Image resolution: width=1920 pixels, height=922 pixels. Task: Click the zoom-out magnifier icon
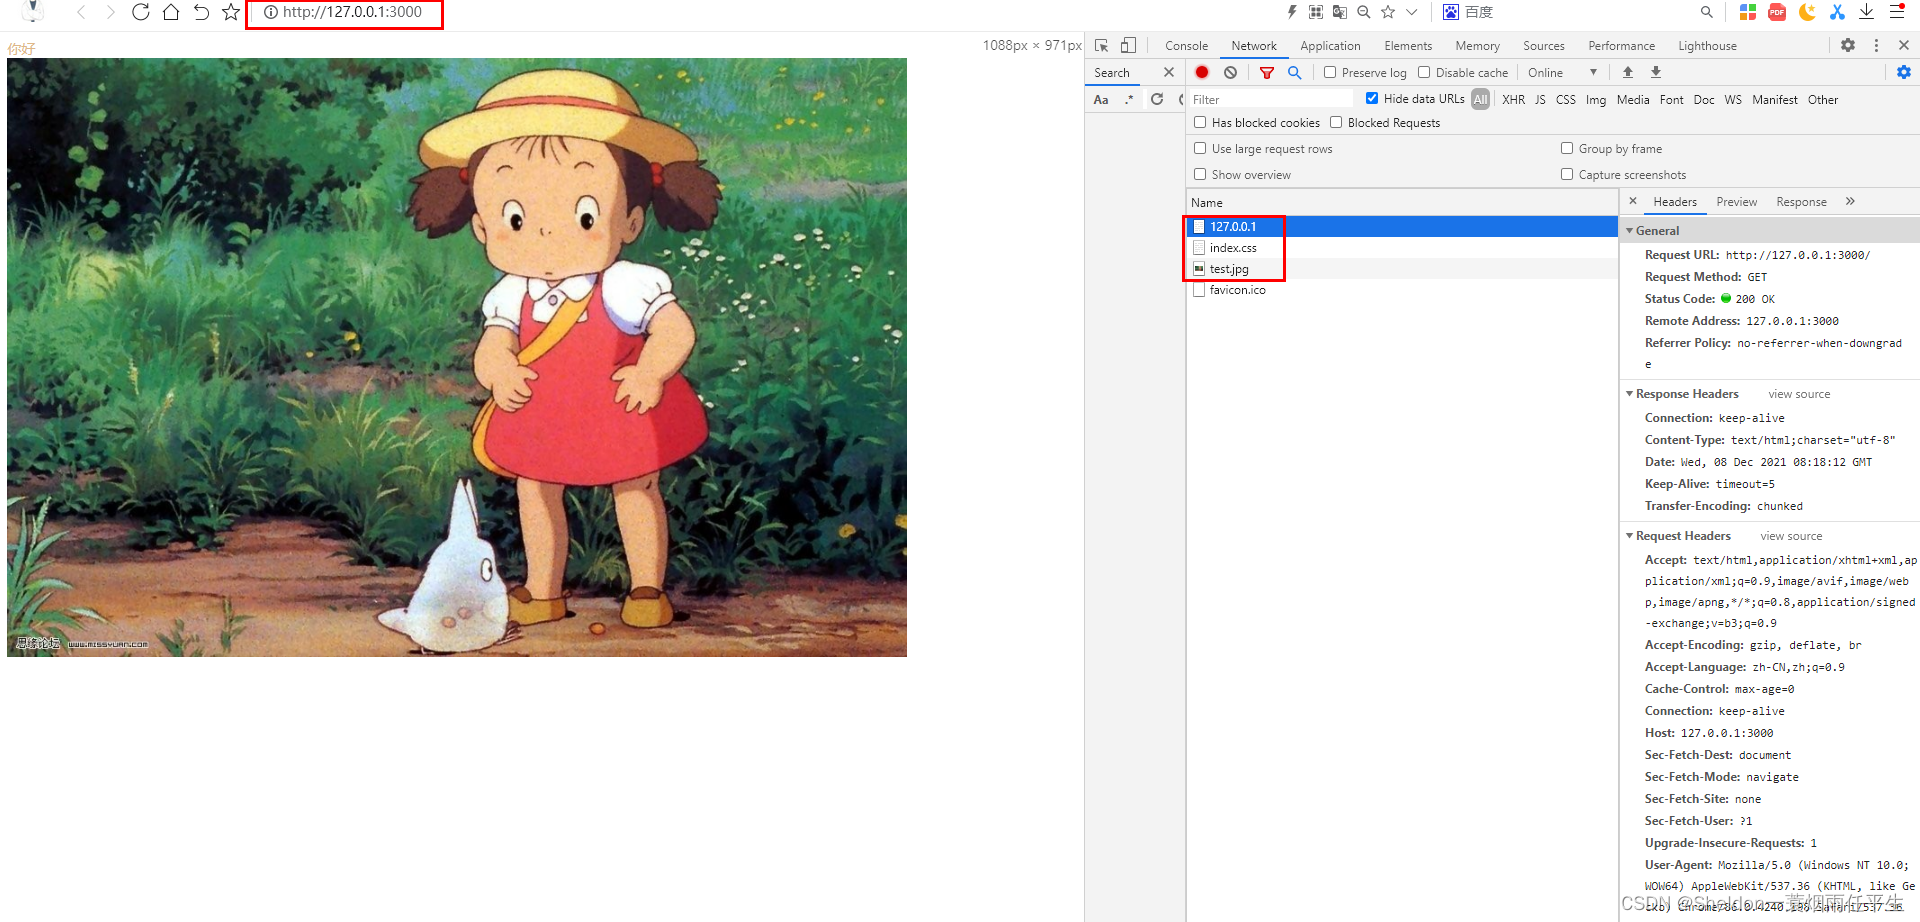(x=1364, y=12)
